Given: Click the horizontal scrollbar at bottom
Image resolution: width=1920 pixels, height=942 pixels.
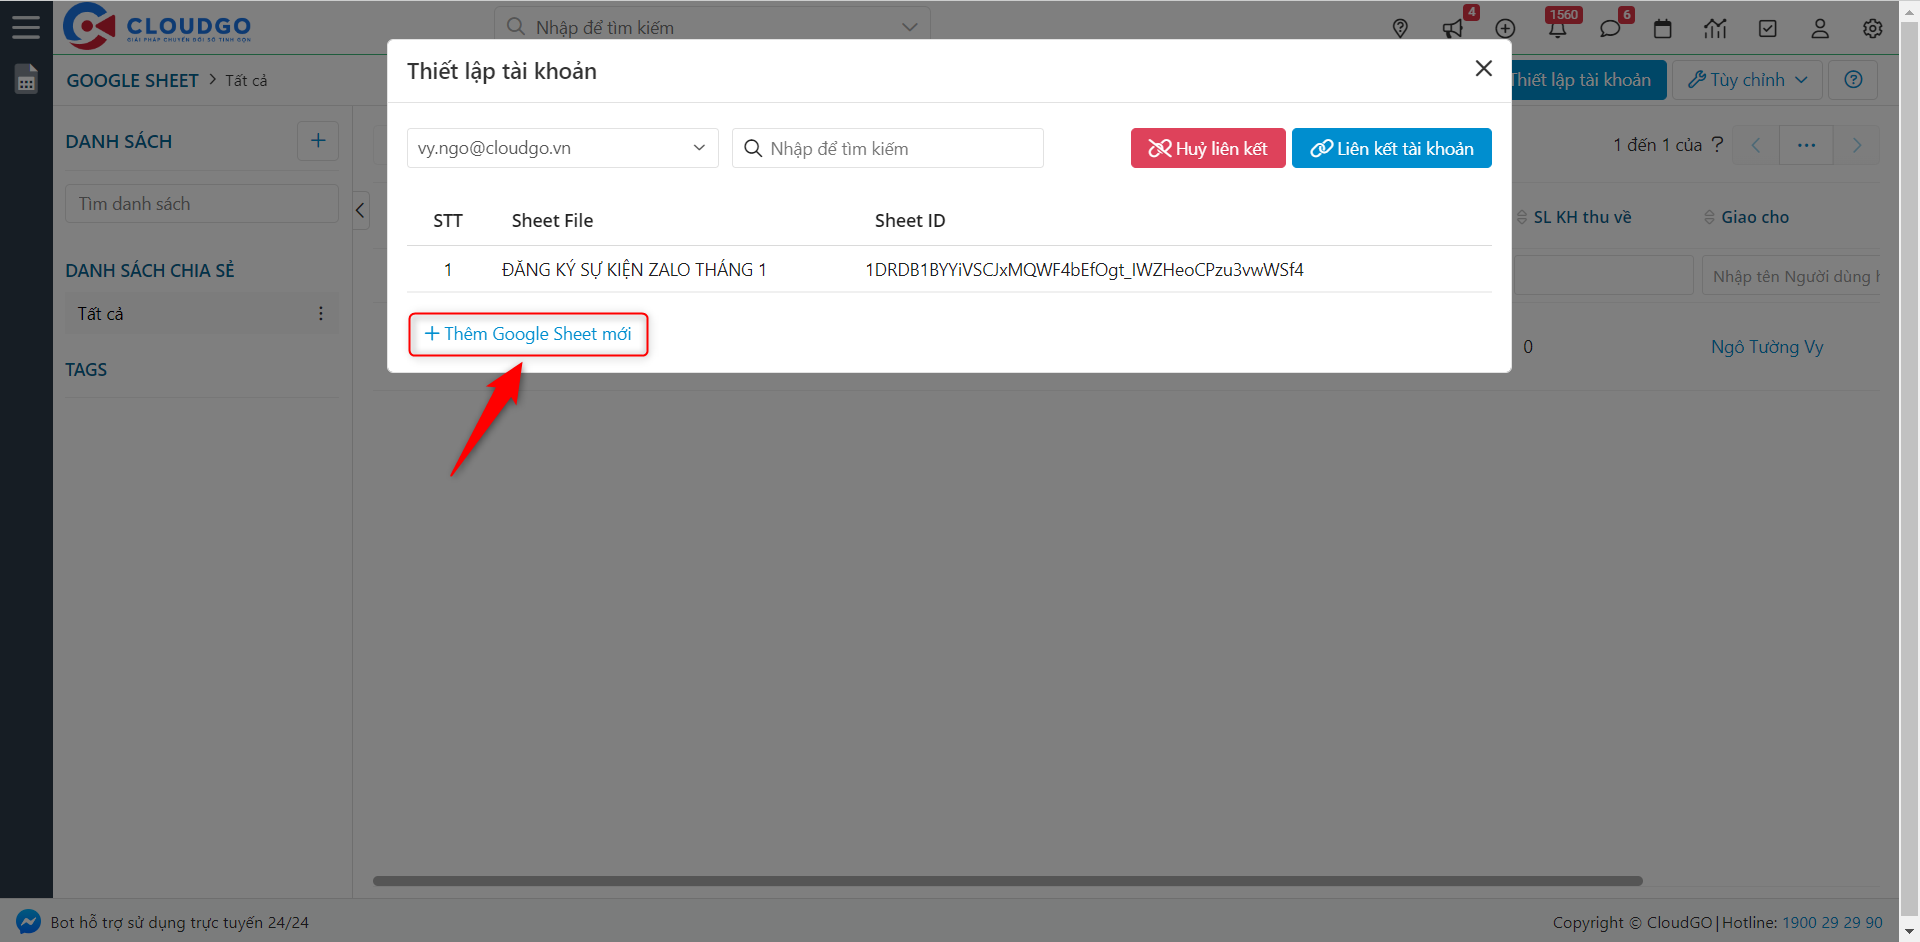Looking at the screenshot, I should tap(1007, 881).
